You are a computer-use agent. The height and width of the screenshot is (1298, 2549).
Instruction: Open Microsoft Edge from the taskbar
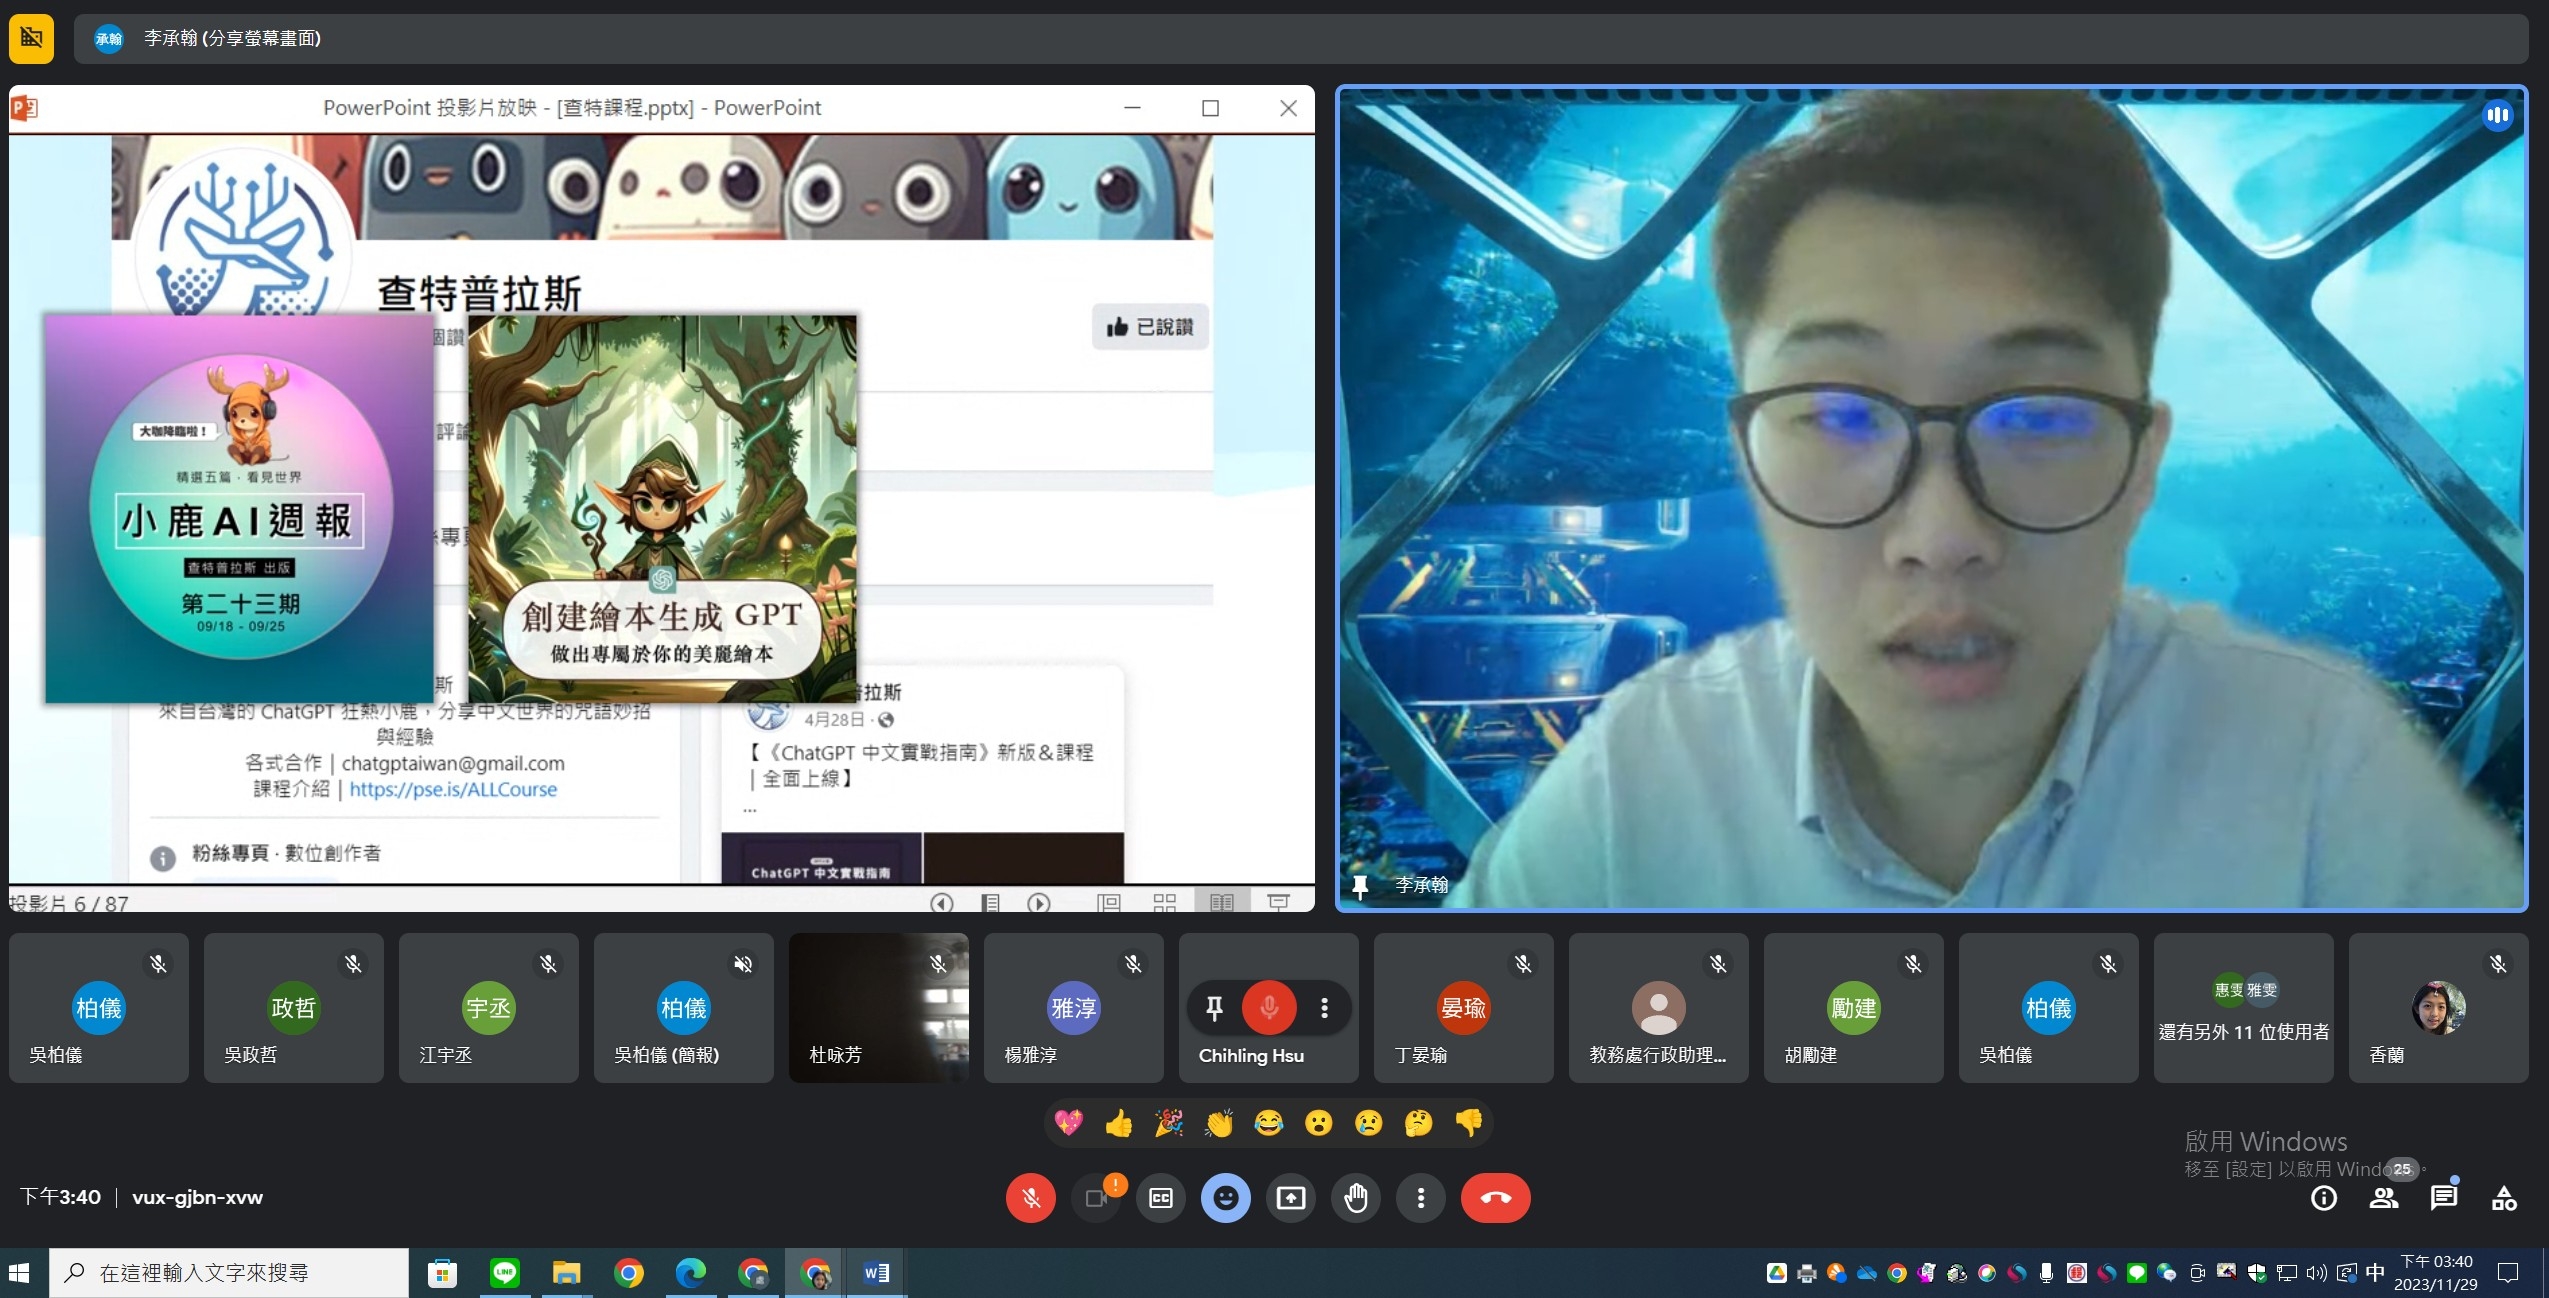(691, 1273)
